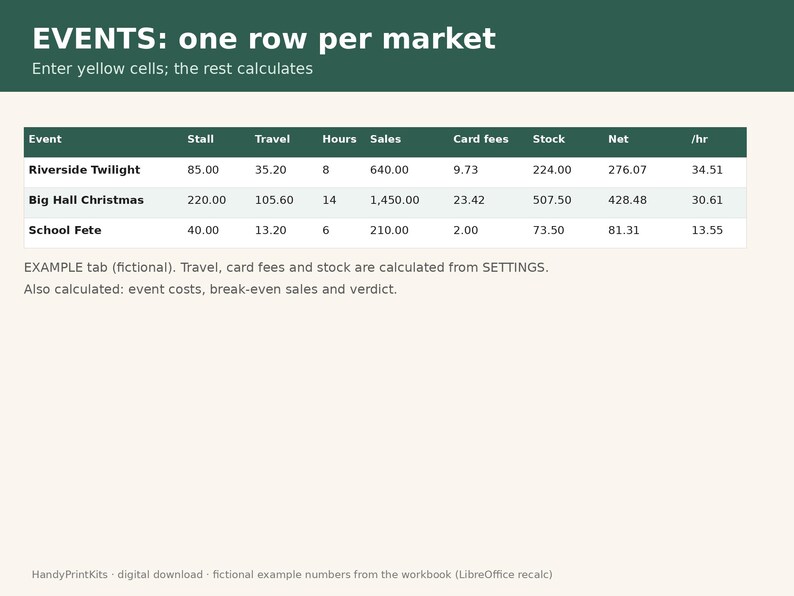Click Big Hall Christmas per-hour value 30.61
Image resolution: width=794 pixels, height=596 pixels.
[x=707, y=200]
